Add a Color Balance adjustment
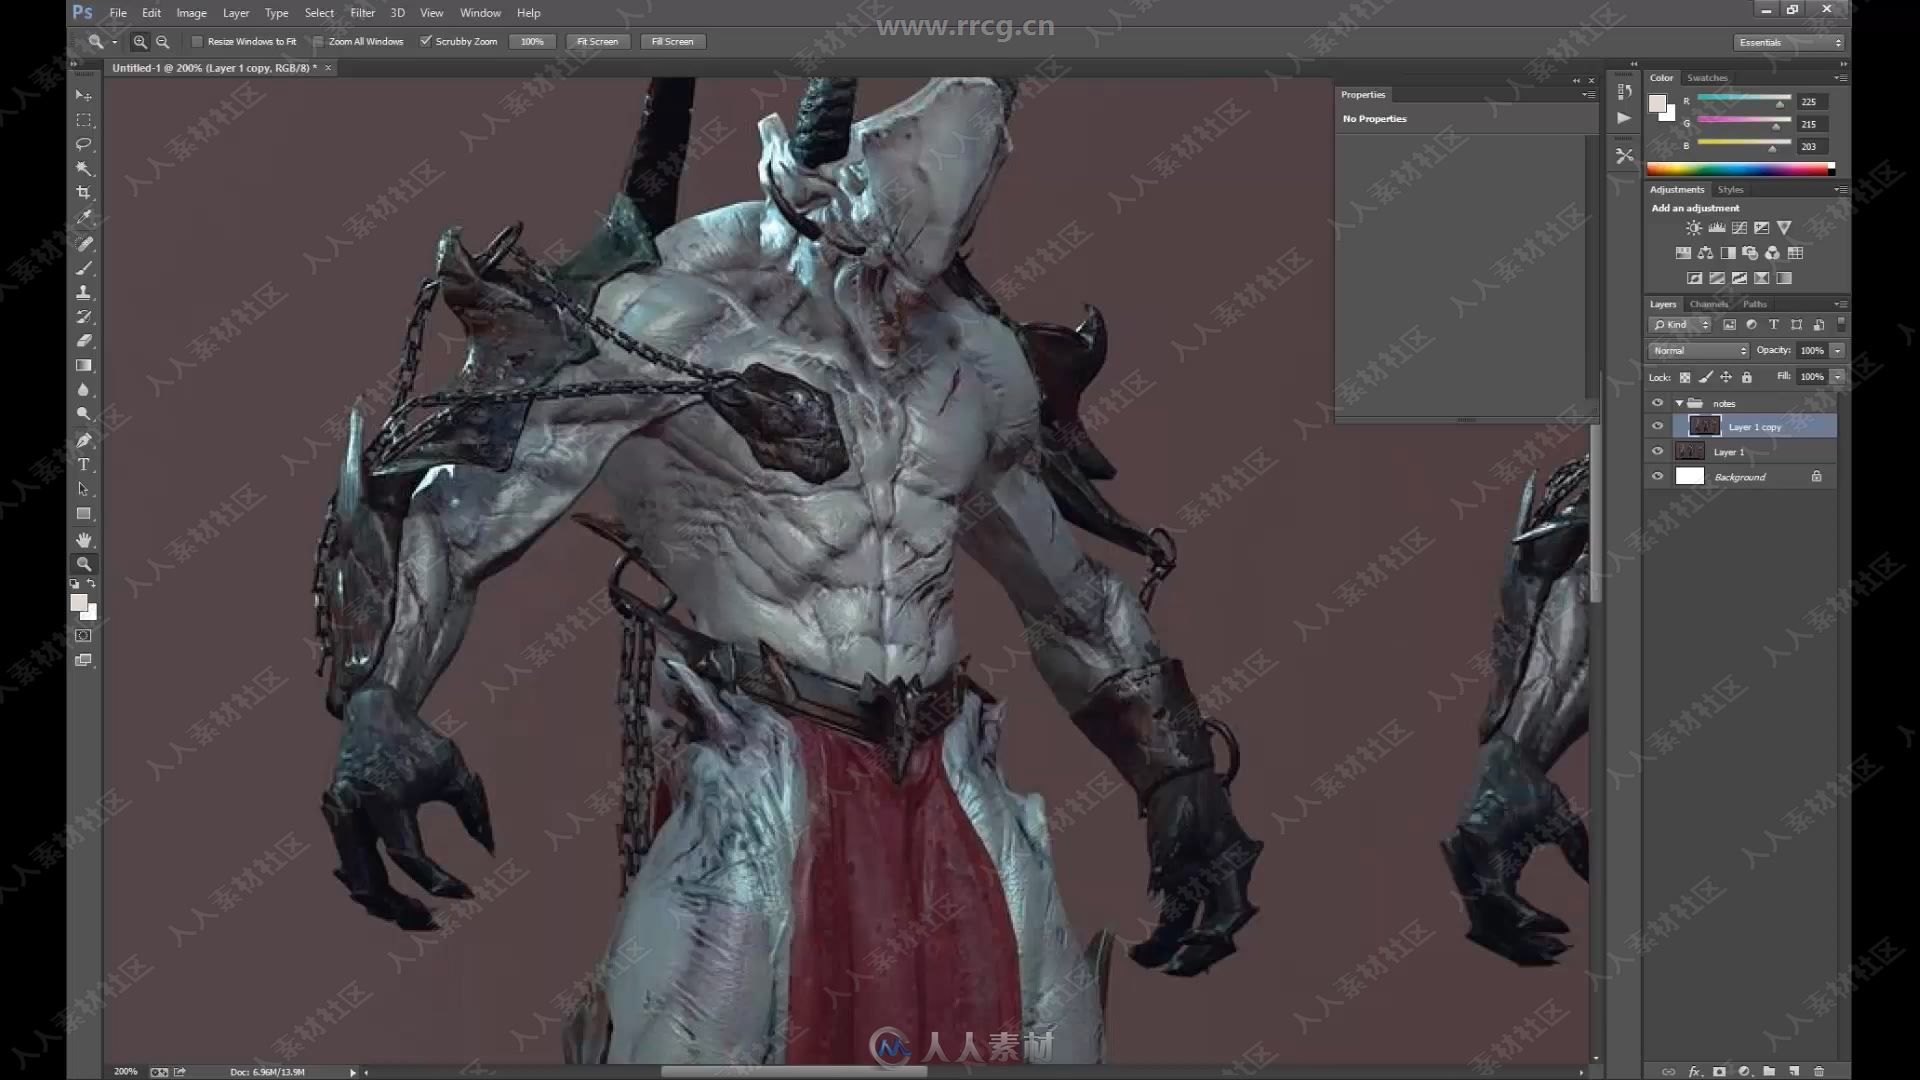 1705,253
